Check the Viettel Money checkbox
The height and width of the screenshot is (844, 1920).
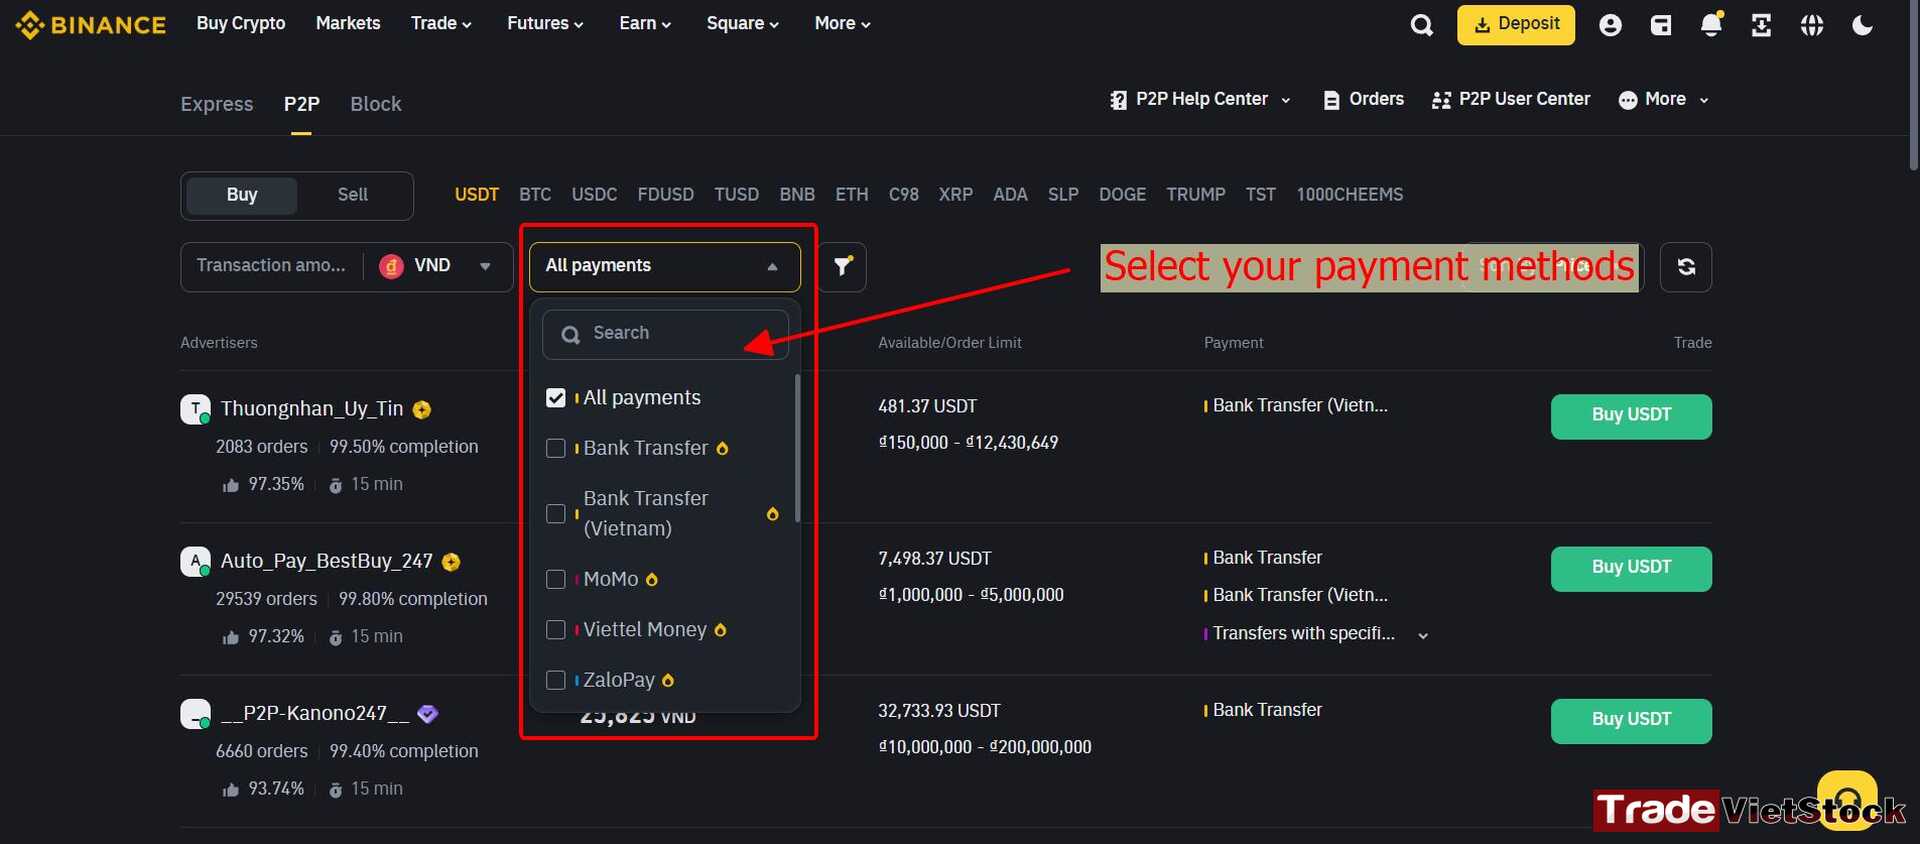click(x=556, y=630)
